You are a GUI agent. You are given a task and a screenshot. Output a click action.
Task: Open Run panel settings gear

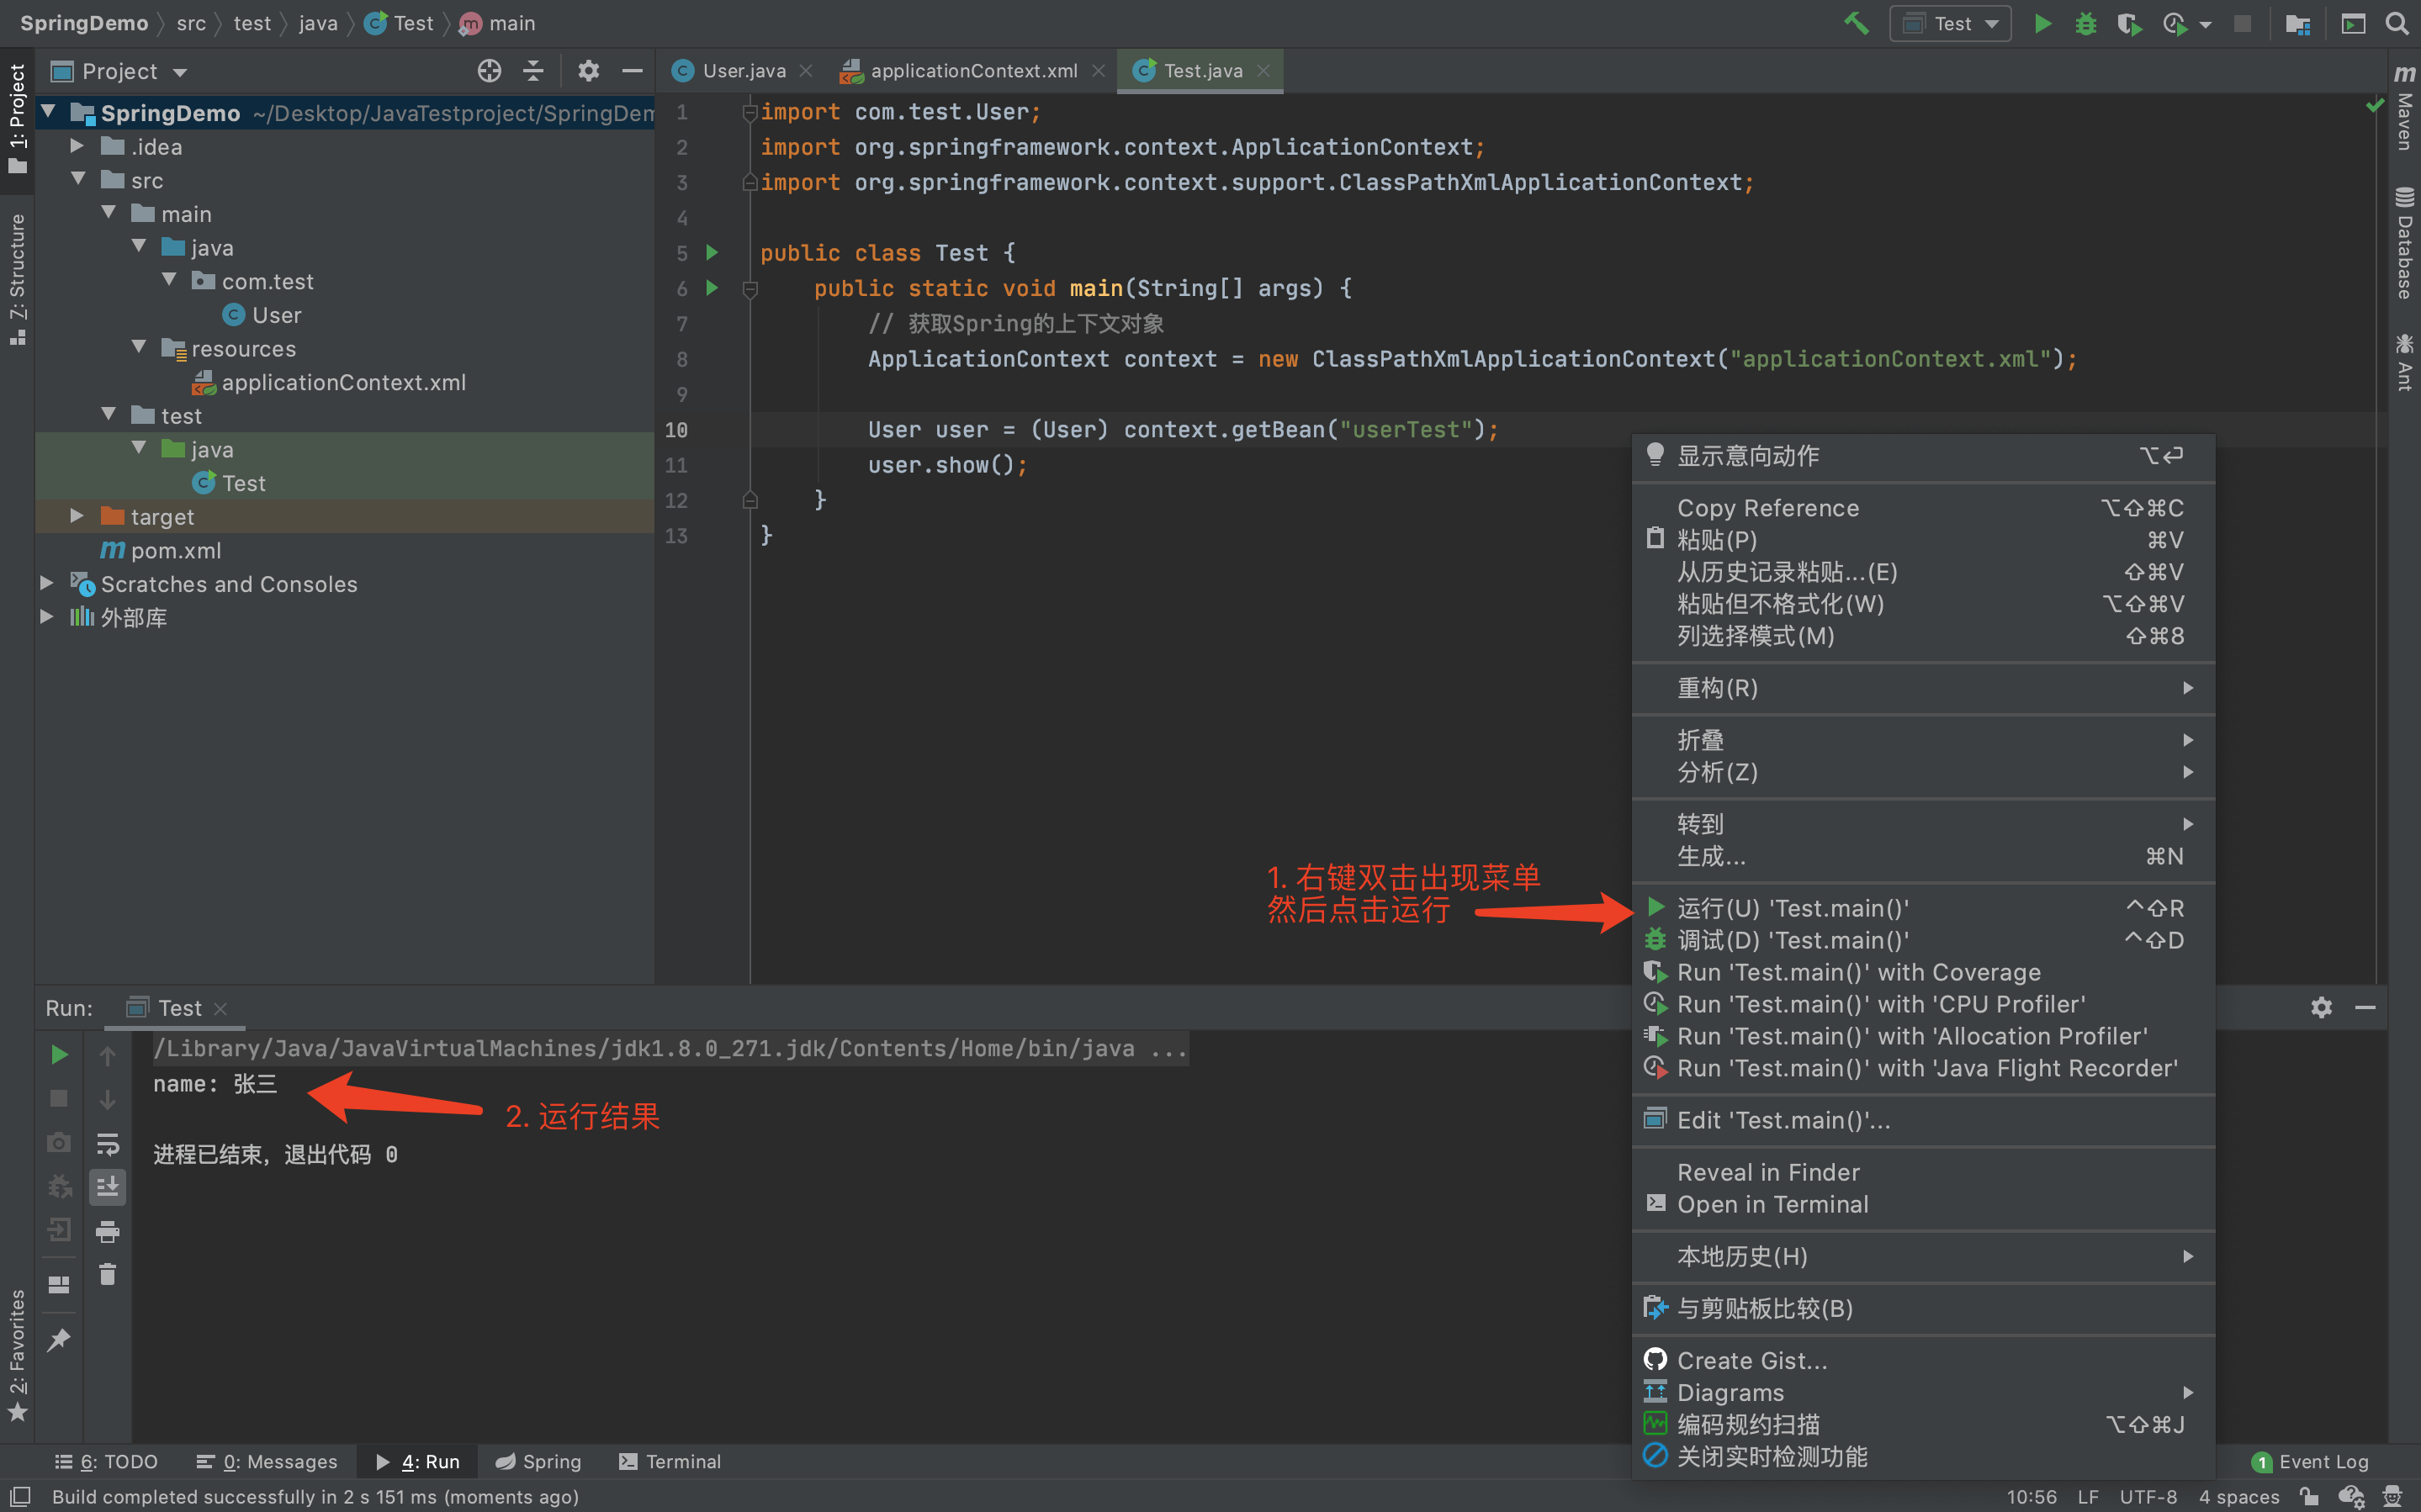(x=2321, y=1007)
